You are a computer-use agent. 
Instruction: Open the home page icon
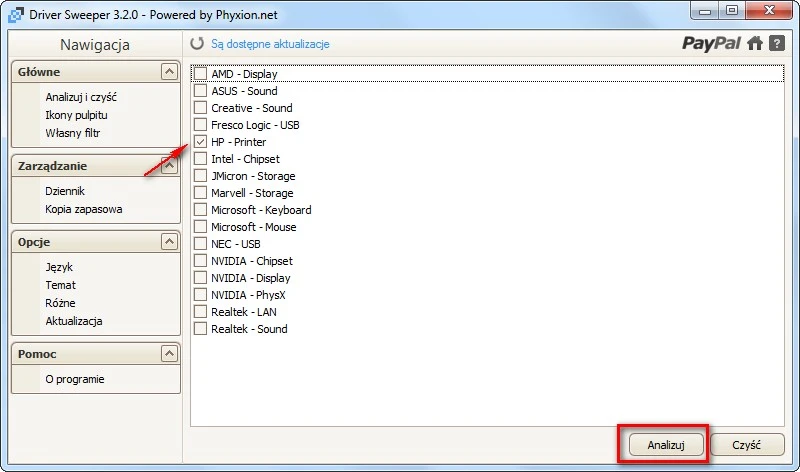(x=755, y=43)
